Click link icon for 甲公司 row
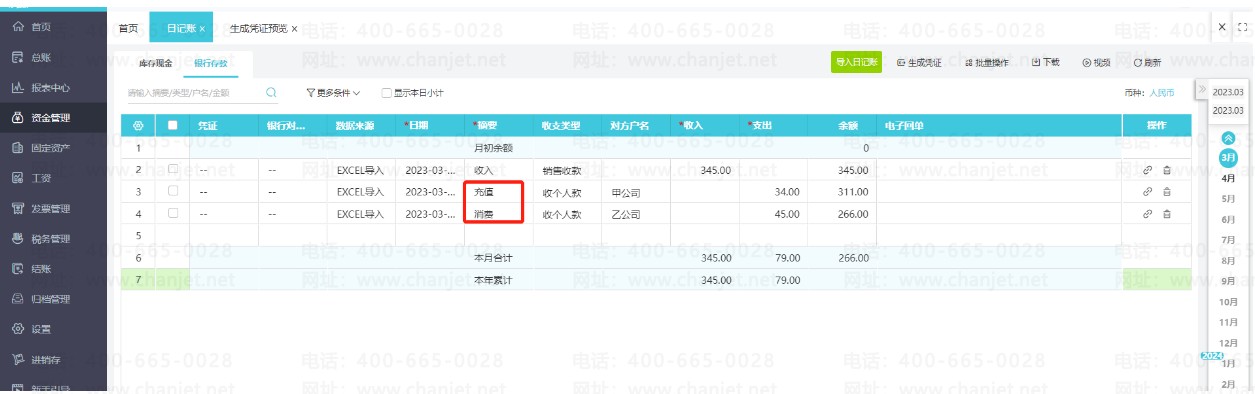 coord(1147,191)
